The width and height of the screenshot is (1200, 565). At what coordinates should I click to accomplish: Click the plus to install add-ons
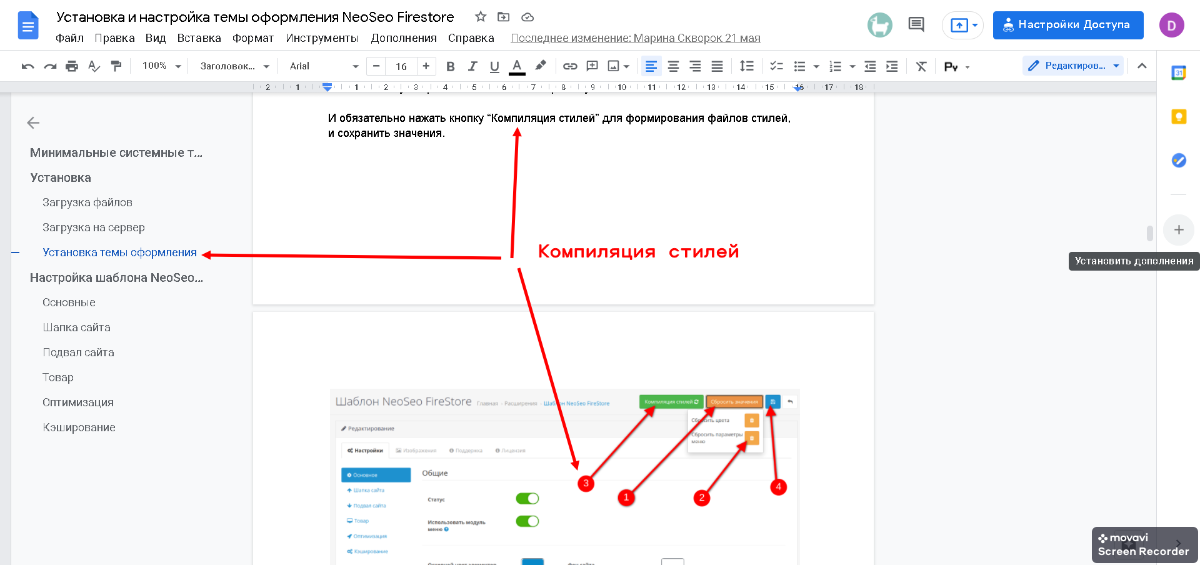pos(1179,230)
